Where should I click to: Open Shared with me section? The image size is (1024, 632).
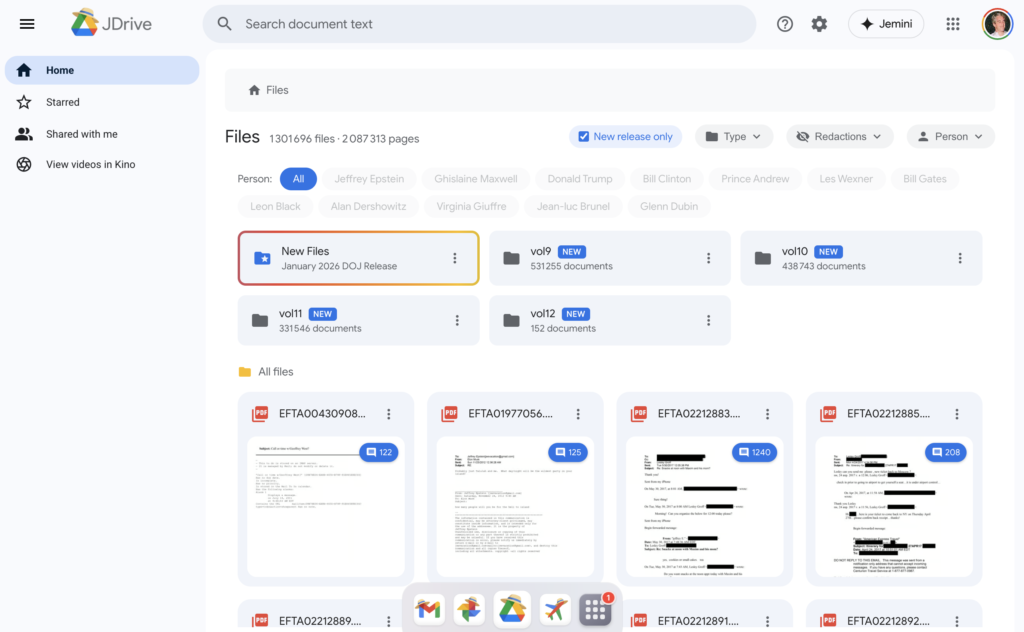[x=81, y=134]
